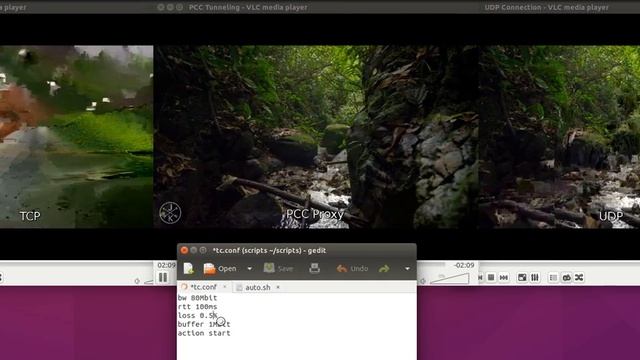Toggle shuffle mode in UDP VLC

click(579, 278)
